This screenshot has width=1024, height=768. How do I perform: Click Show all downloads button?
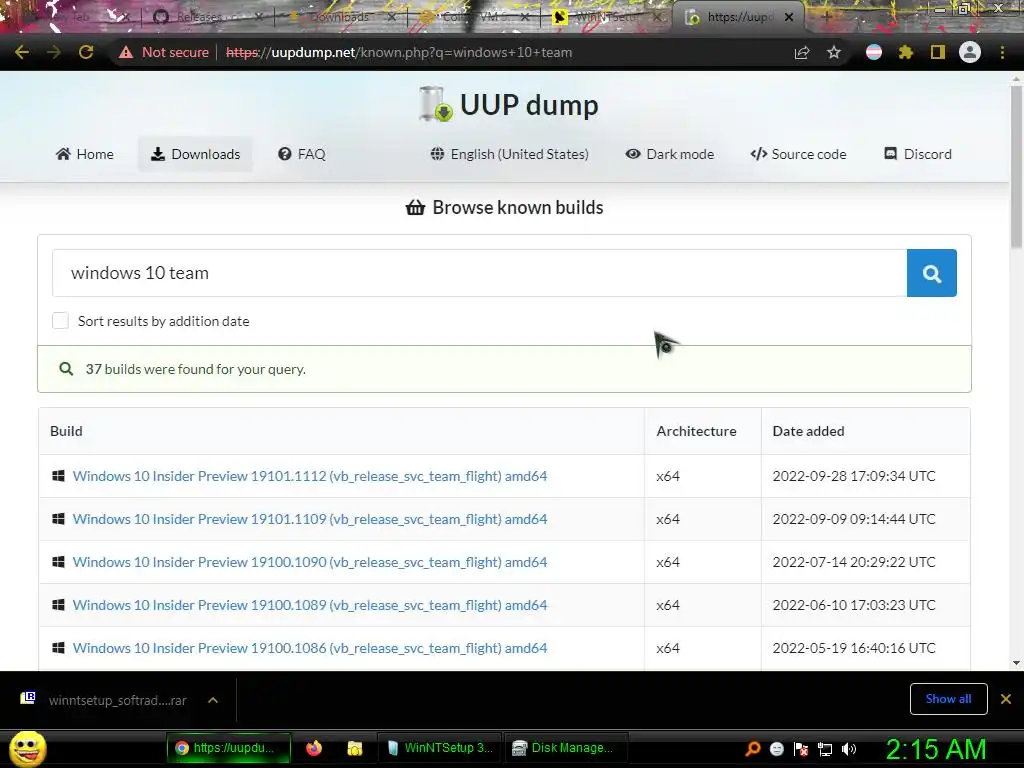948,699
